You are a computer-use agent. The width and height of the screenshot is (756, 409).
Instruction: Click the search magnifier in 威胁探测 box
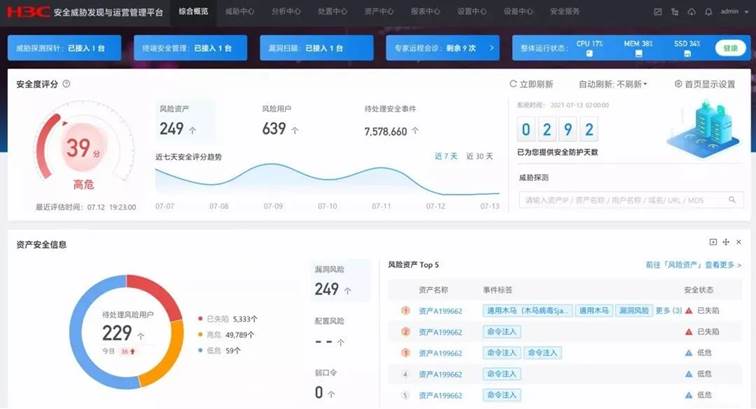[x=734, y=200]
